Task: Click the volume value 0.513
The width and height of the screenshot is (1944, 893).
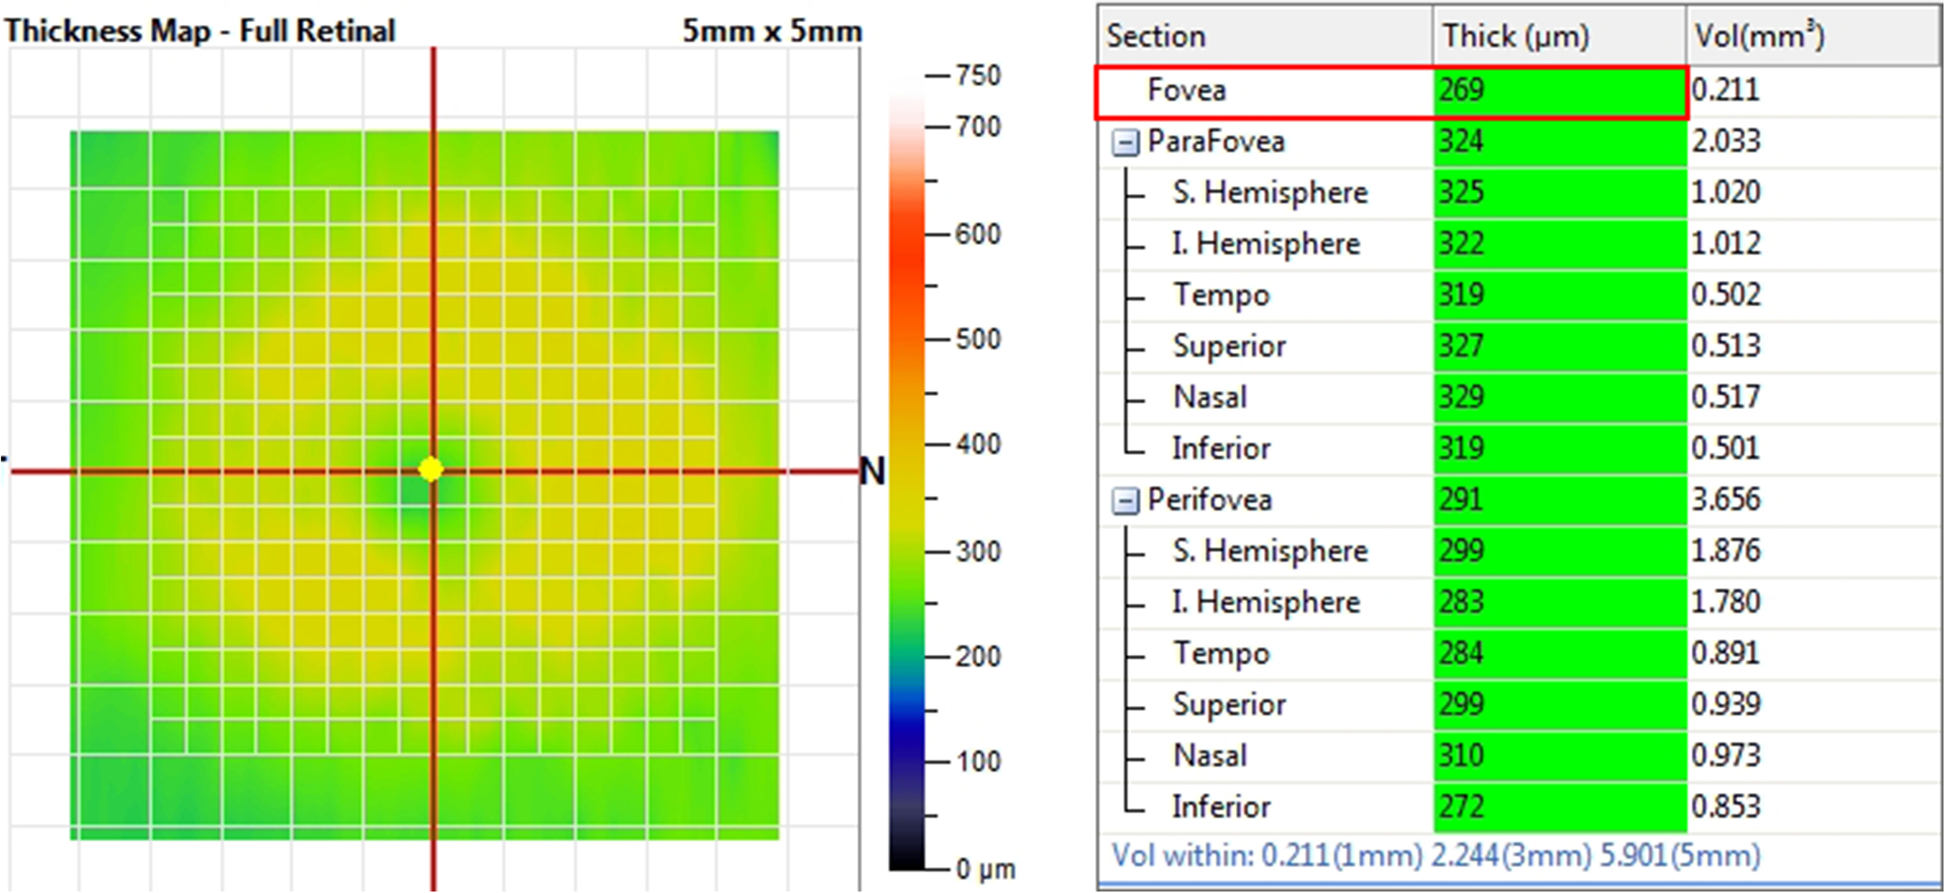Action: coord(1726,345)
